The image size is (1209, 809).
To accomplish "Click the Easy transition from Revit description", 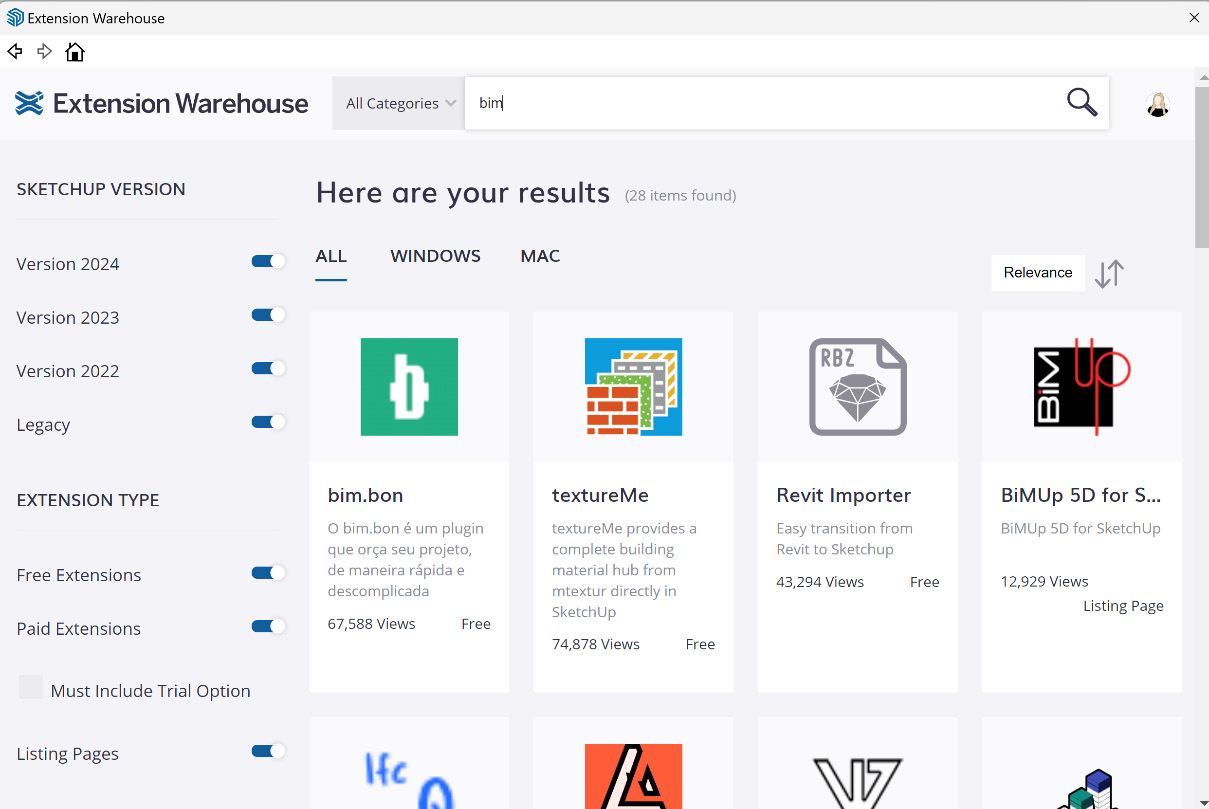I will 845,539.
